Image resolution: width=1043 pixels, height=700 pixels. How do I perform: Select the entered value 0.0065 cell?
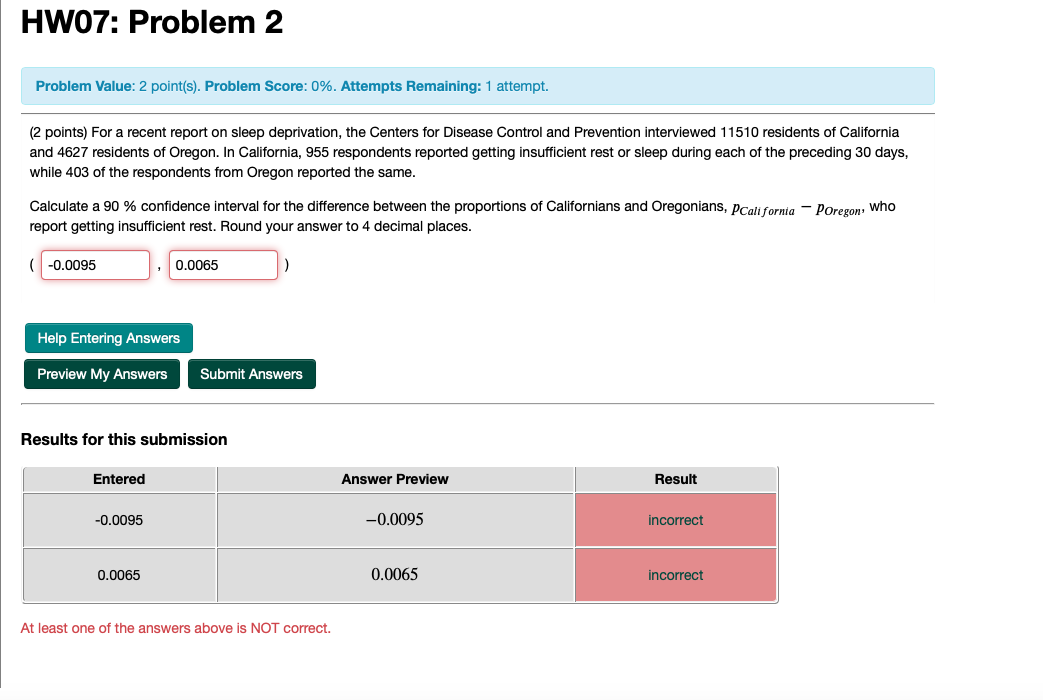click(119, 574)
